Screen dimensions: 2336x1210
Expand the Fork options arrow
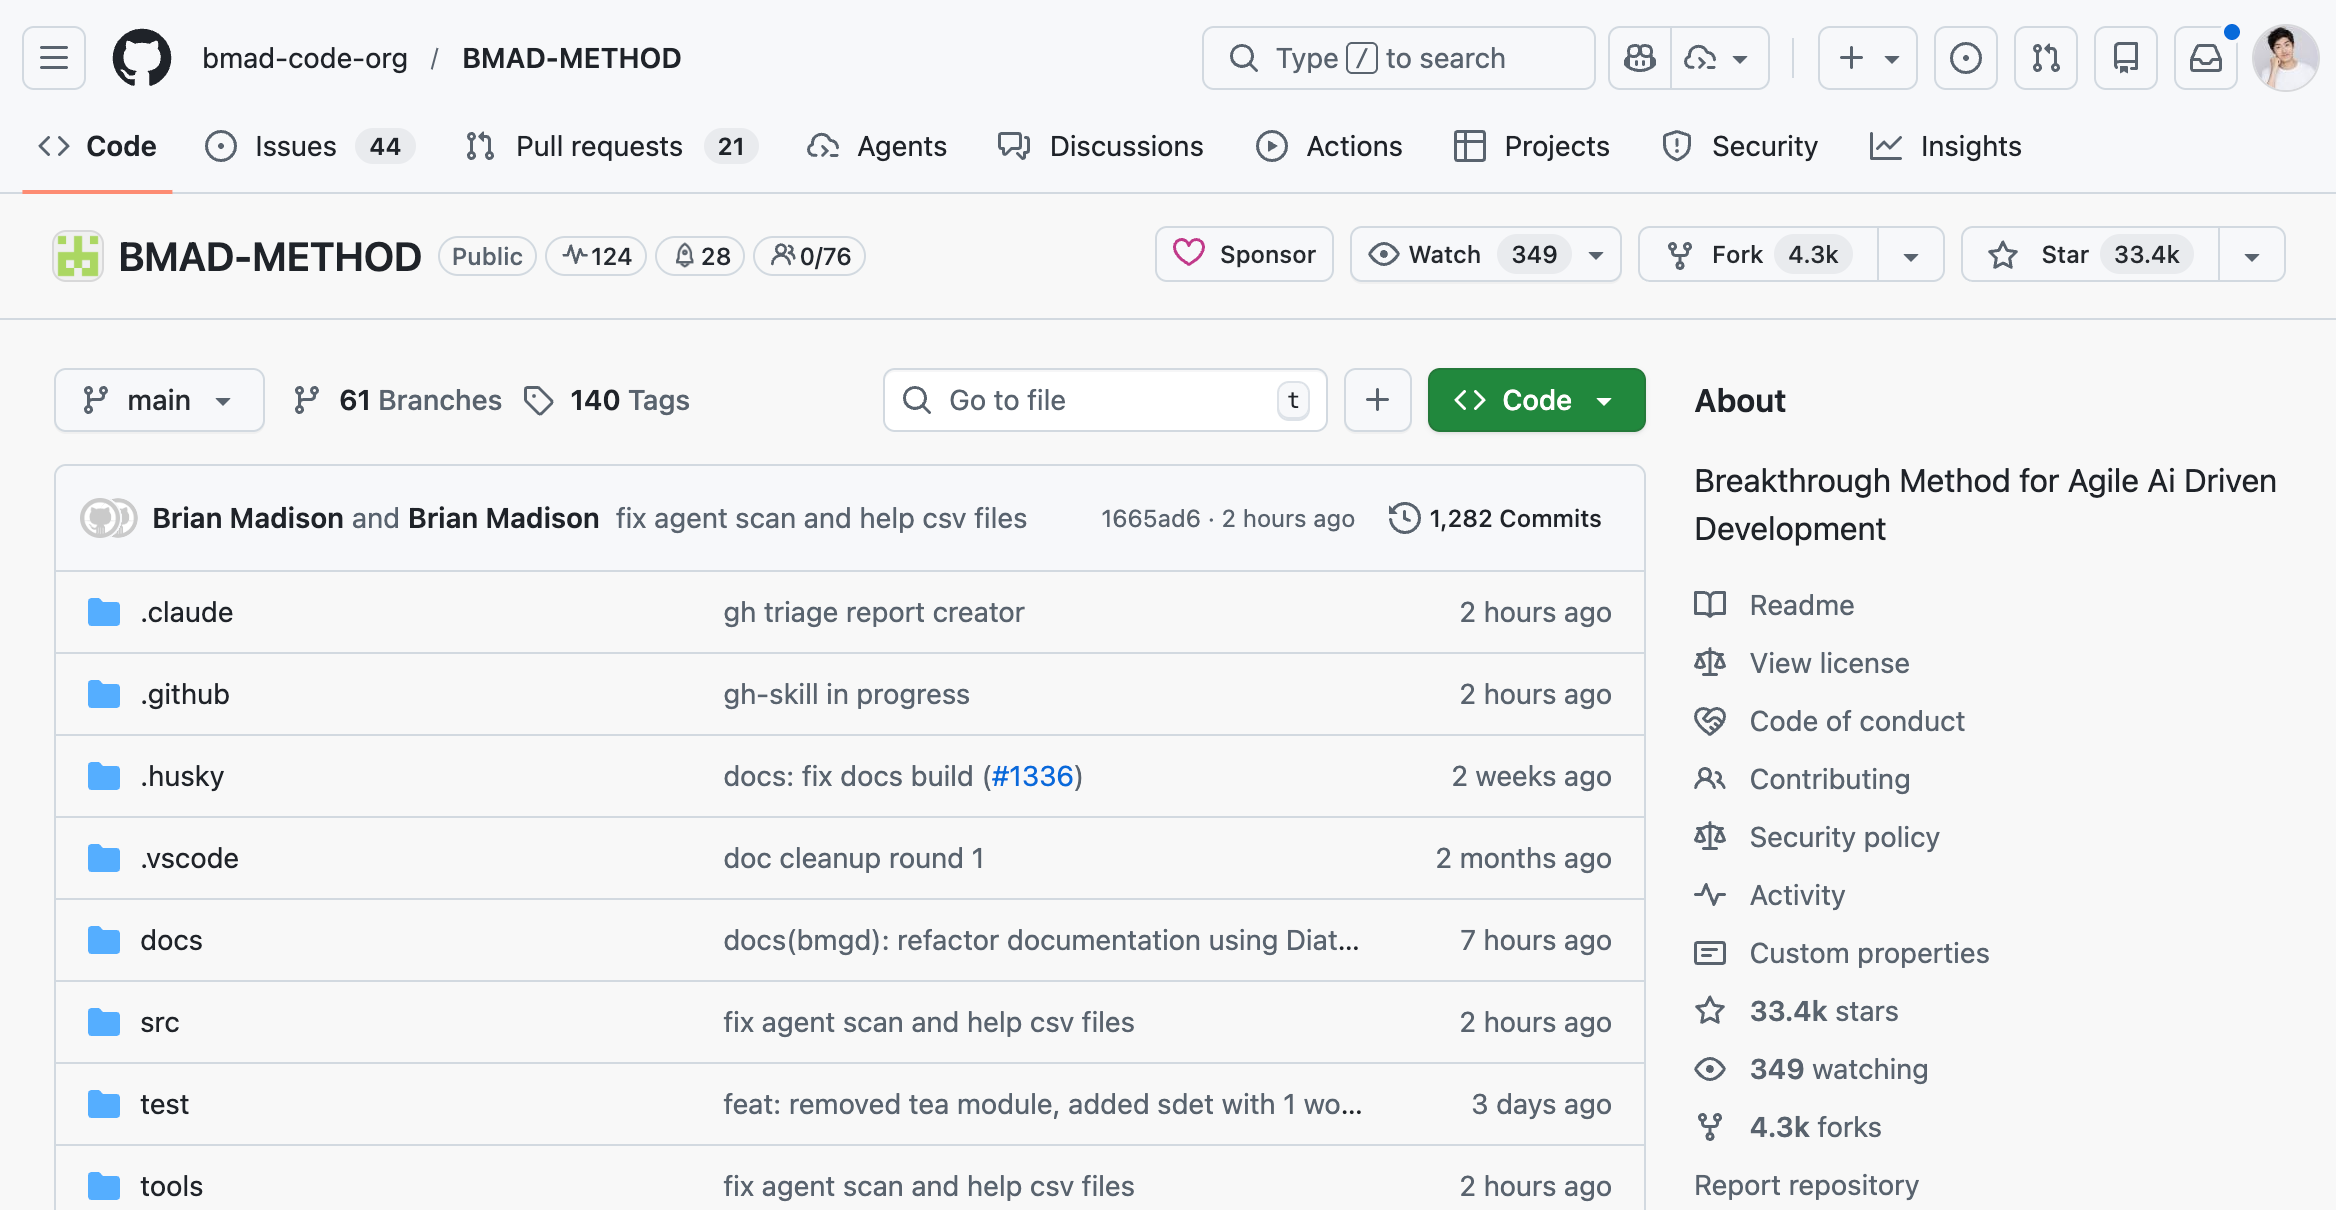pyautogui.click(x=1910, y=255)
